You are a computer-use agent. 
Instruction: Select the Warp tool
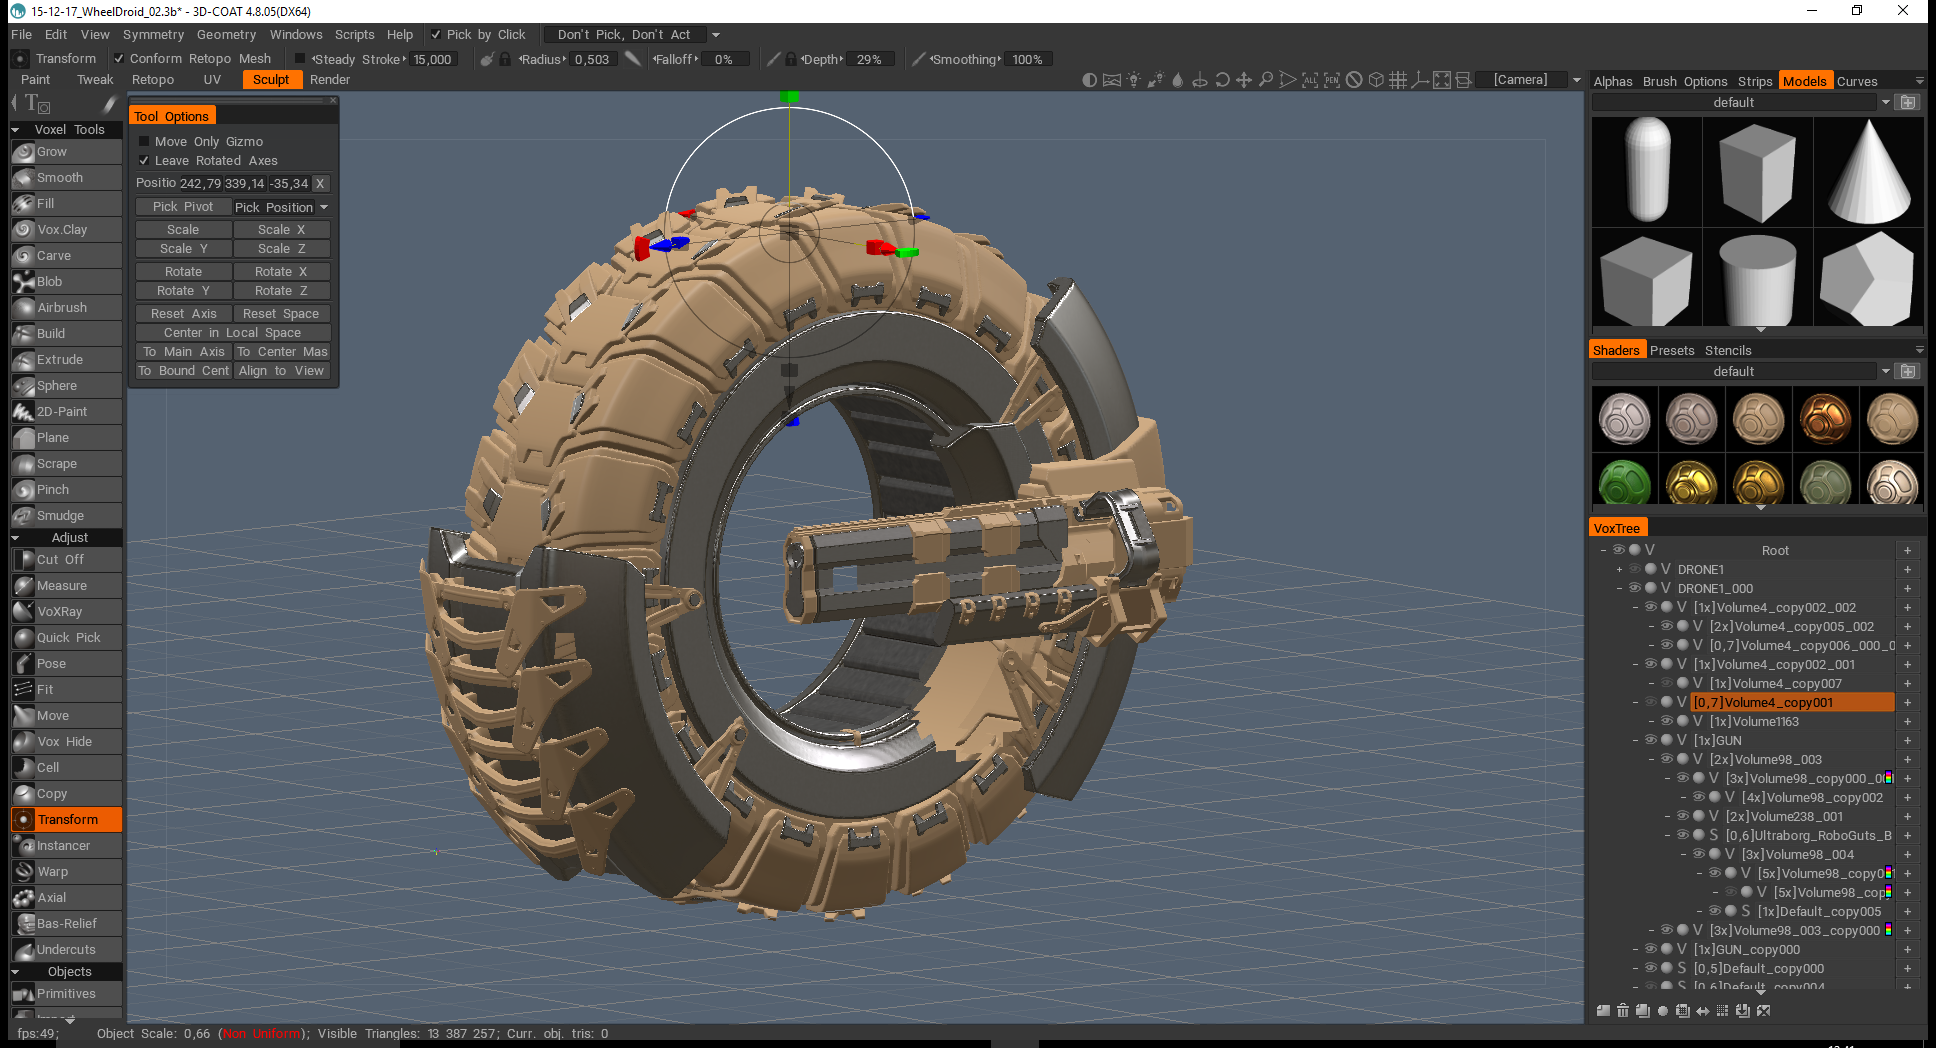(52, 871)
